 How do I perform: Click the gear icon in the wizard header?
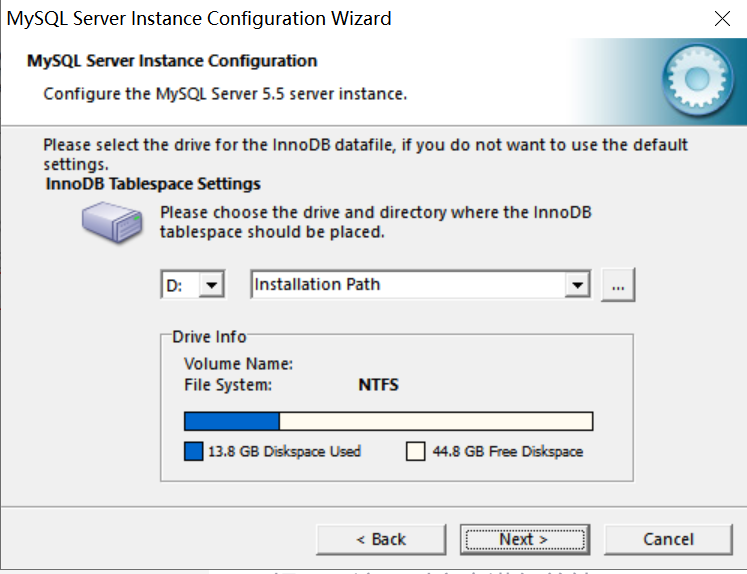pyautogui.click(x=698, y=80)
